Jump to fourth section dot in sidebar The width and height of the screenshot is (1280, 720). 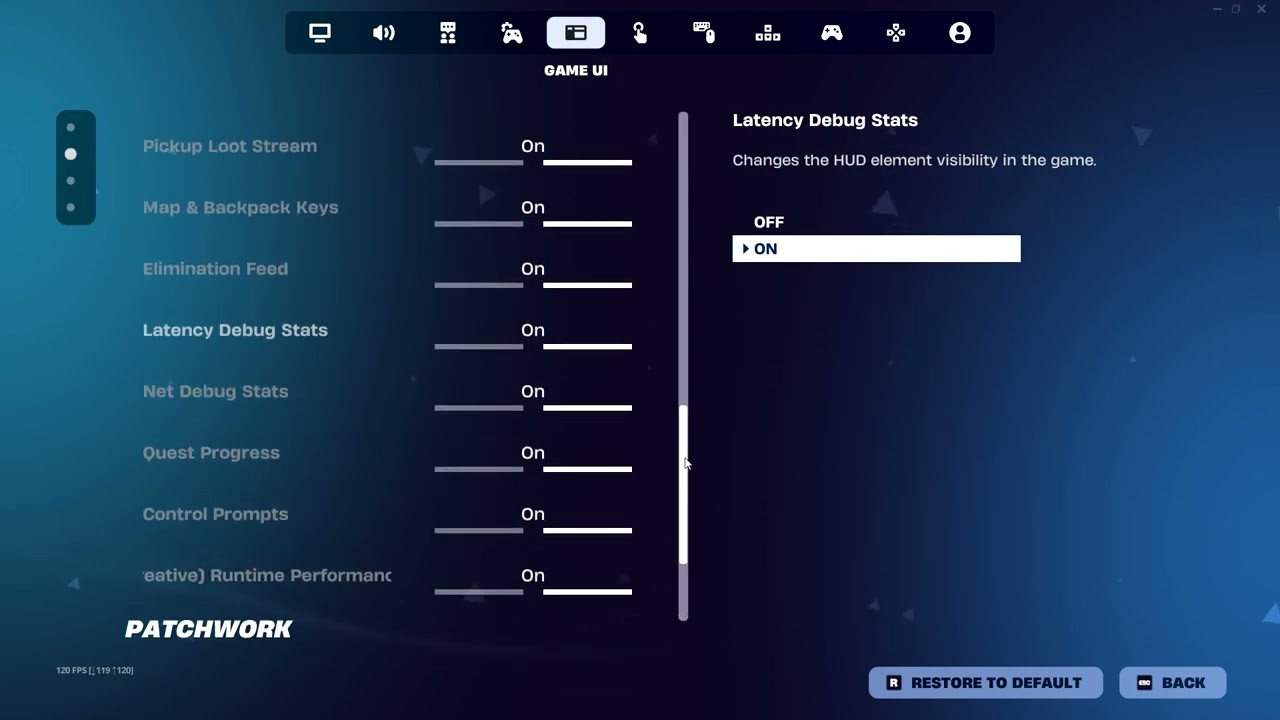click(x=71, y=208)
